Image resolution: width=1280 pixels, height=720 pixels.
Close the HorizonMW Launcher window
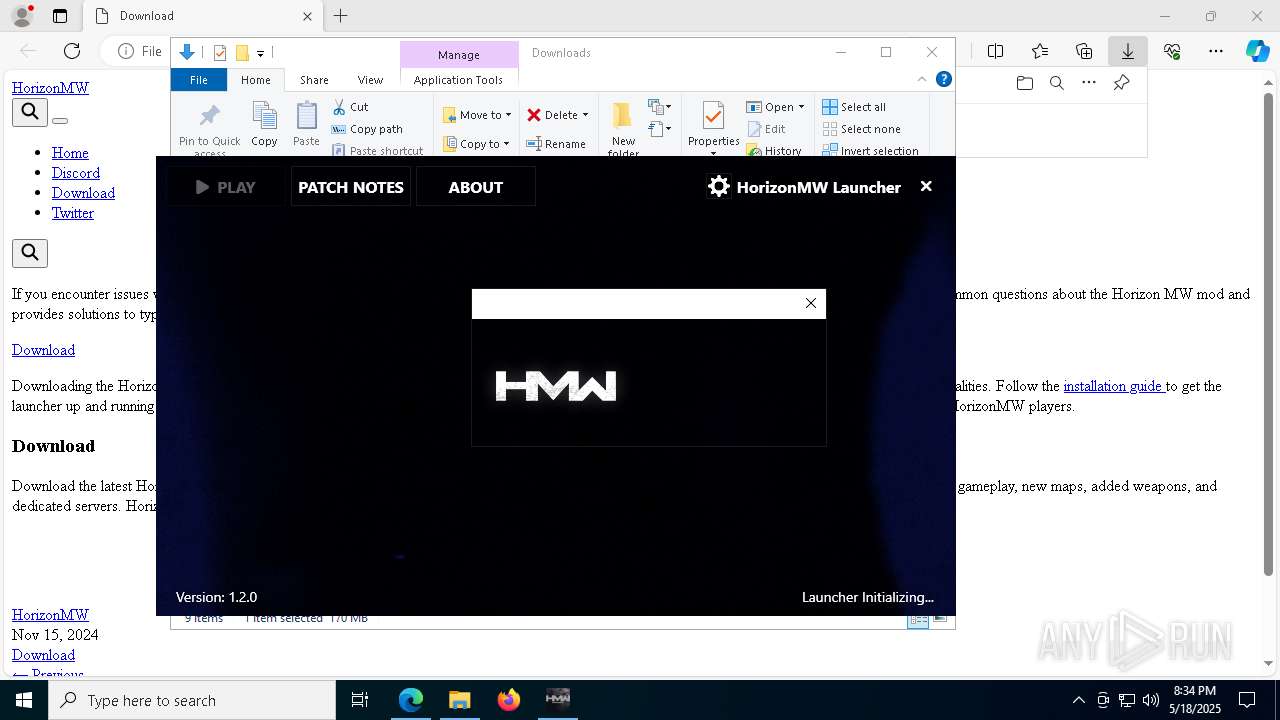[x=926, y=186]
